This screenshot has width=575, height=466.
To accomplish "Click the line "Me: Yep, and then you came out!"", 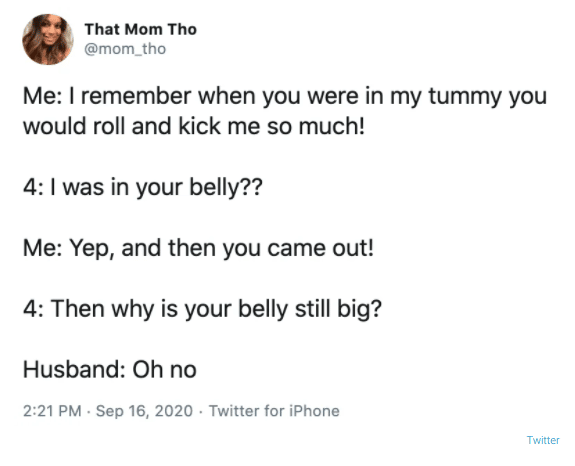I will (x=198, y=248).
